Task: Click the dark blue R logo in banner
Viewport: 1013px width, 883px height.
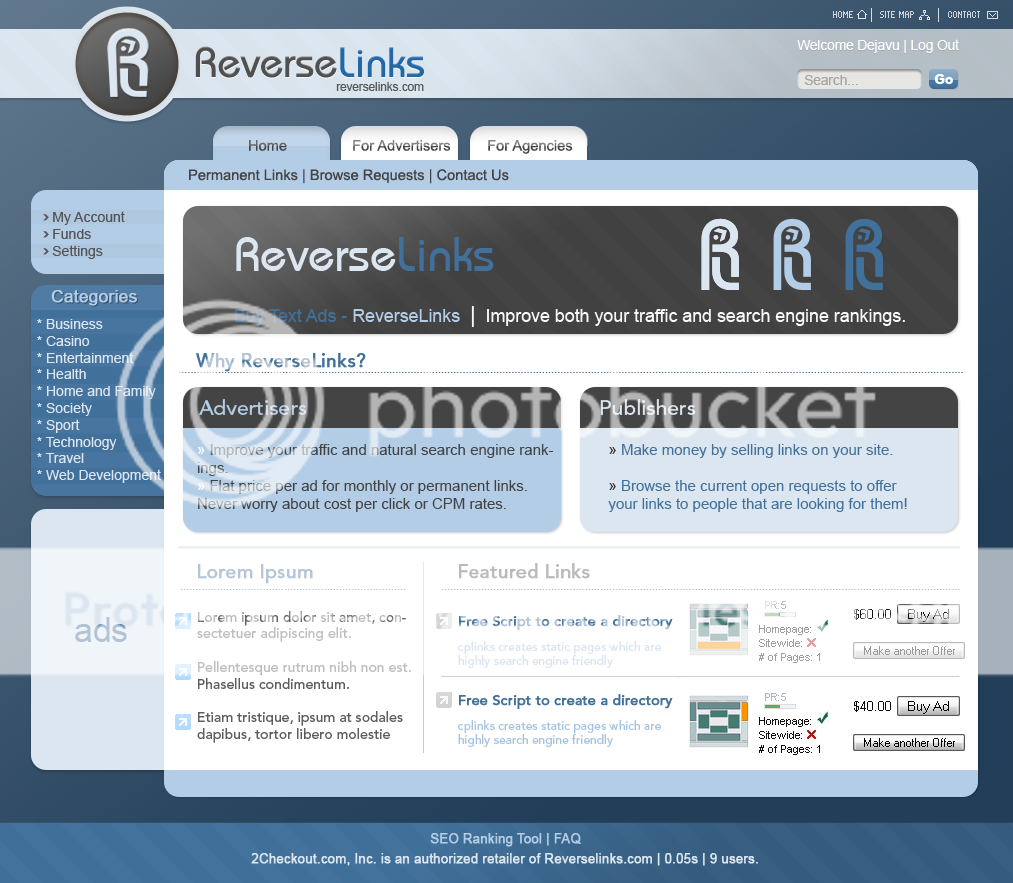Action: (864, 255)
